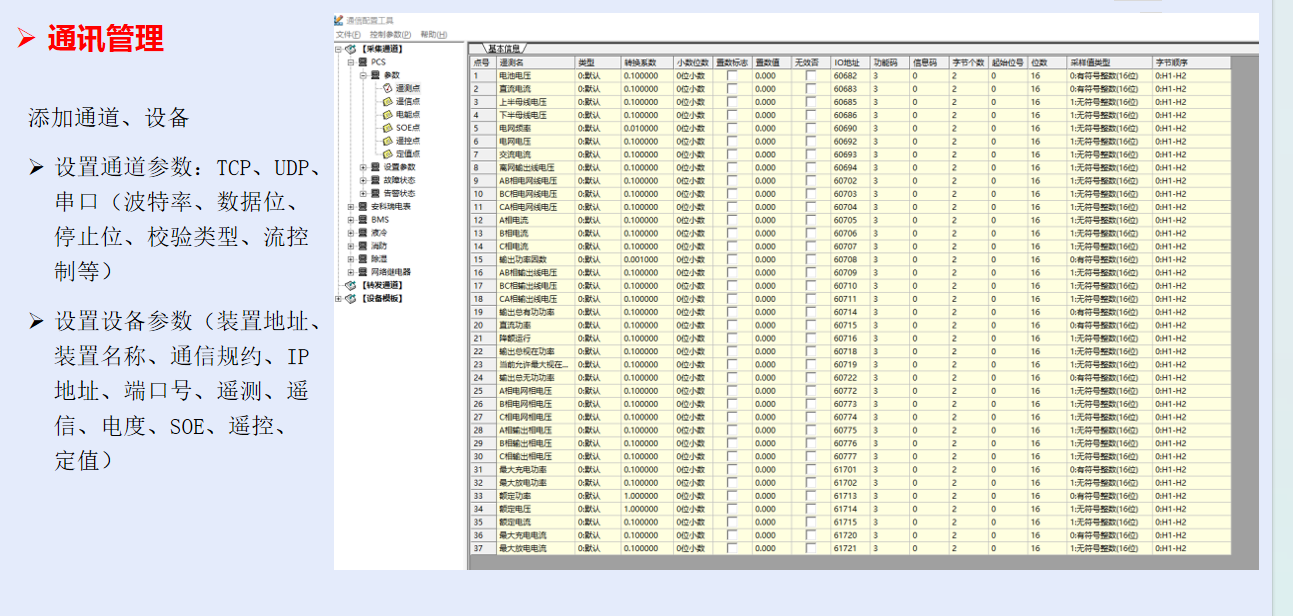Image resolution: width=1293 pixels, height=616 pixels.
Task: Click the 故障状态 node icon
Action: (375, 180)
